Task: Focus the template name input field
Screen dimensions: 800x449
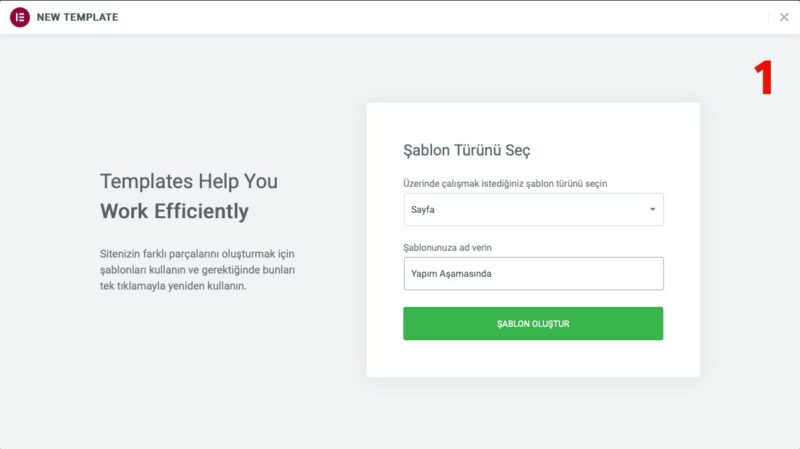Action: tap(533, 273)
